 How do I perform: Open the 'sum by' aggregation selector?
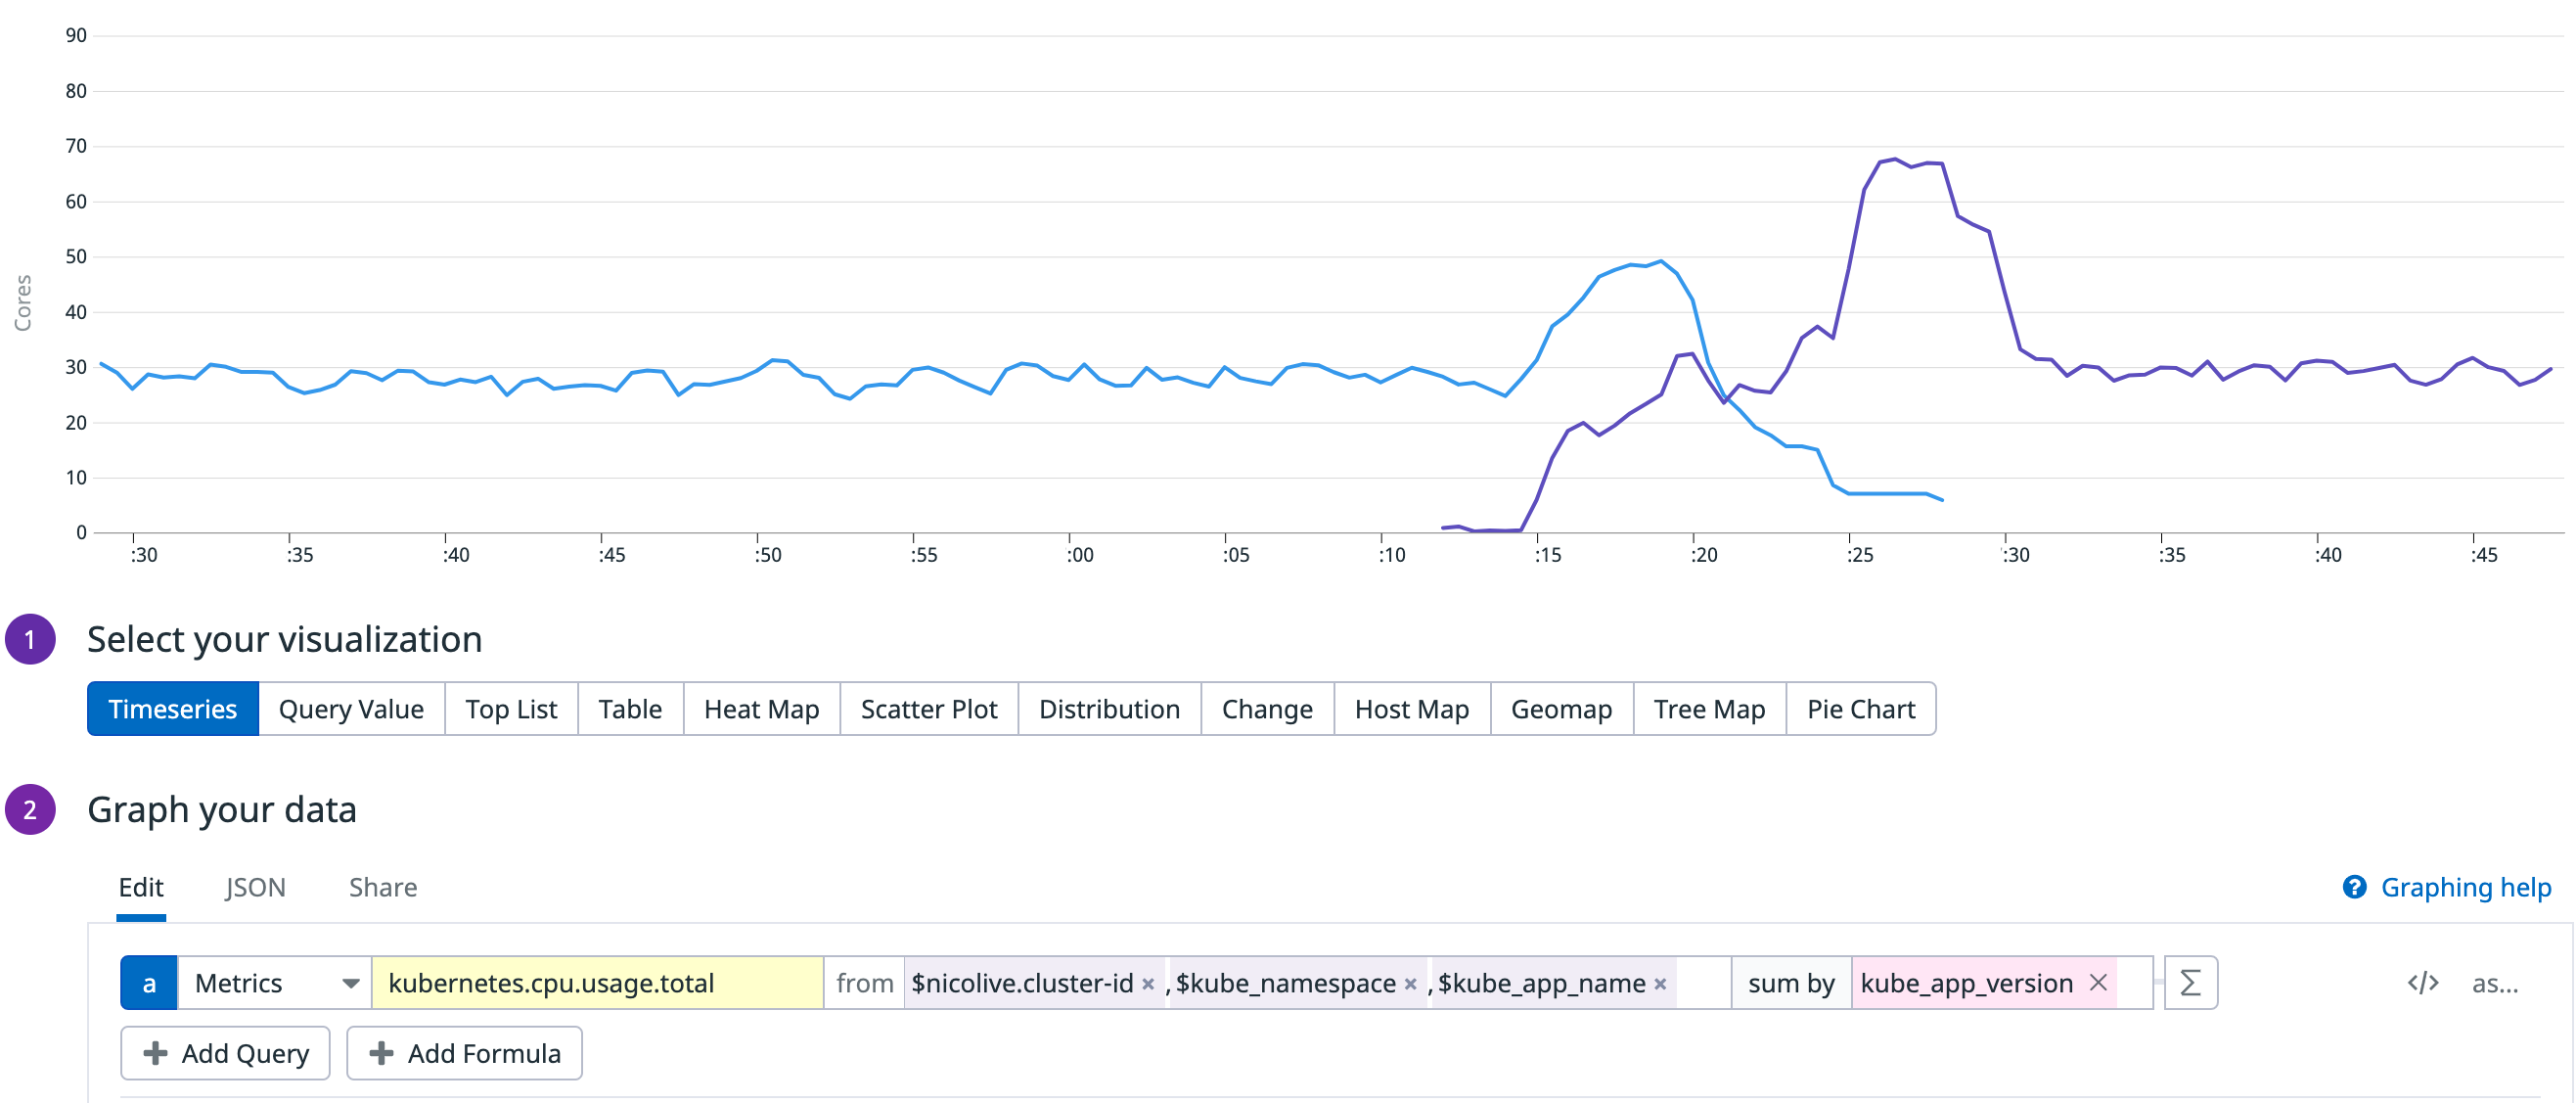click(x=1790, y=982)
